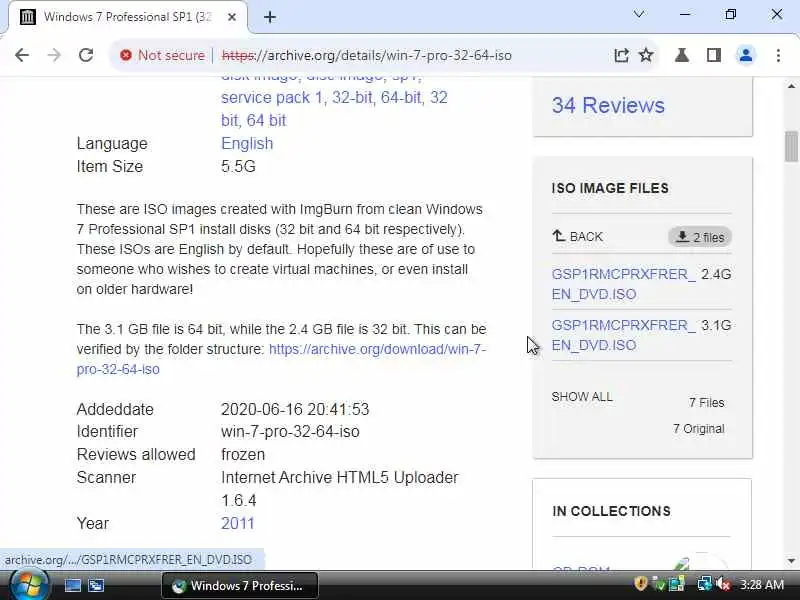Screen dimensions: 800x600
Task: Click the Addeddate value 2020-06-16 20:41:53
Action: click(x=295, y=409)
